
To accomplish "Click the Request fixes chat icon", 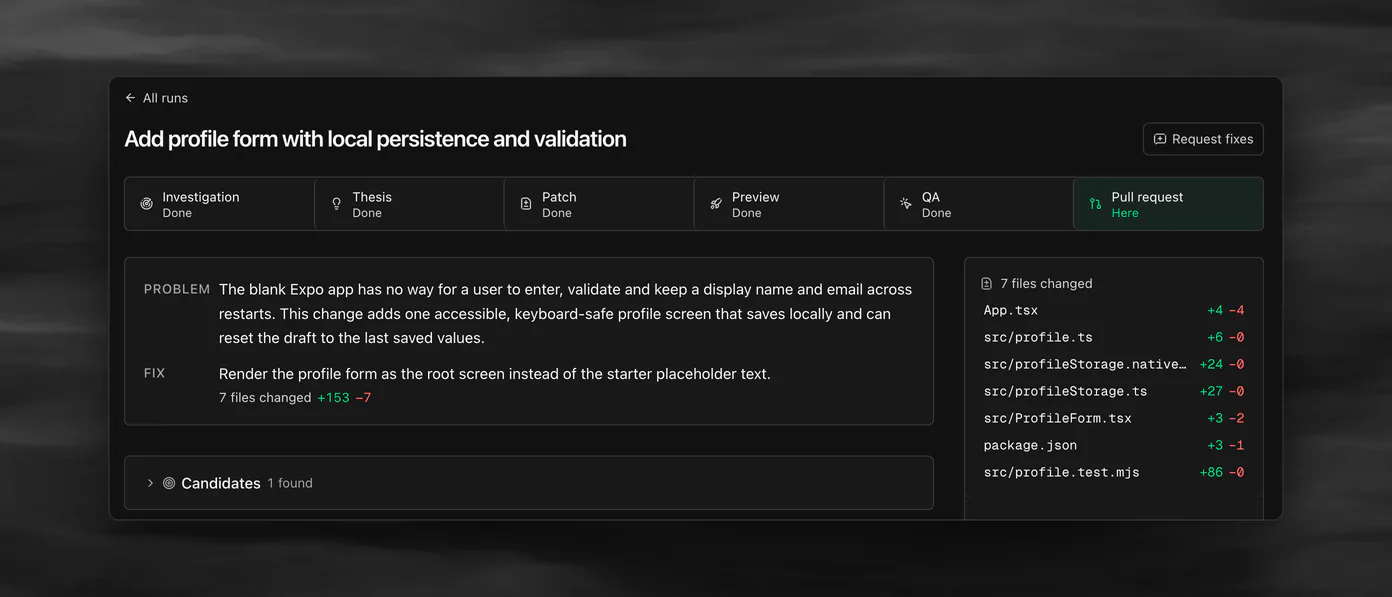I will 1160,139.
